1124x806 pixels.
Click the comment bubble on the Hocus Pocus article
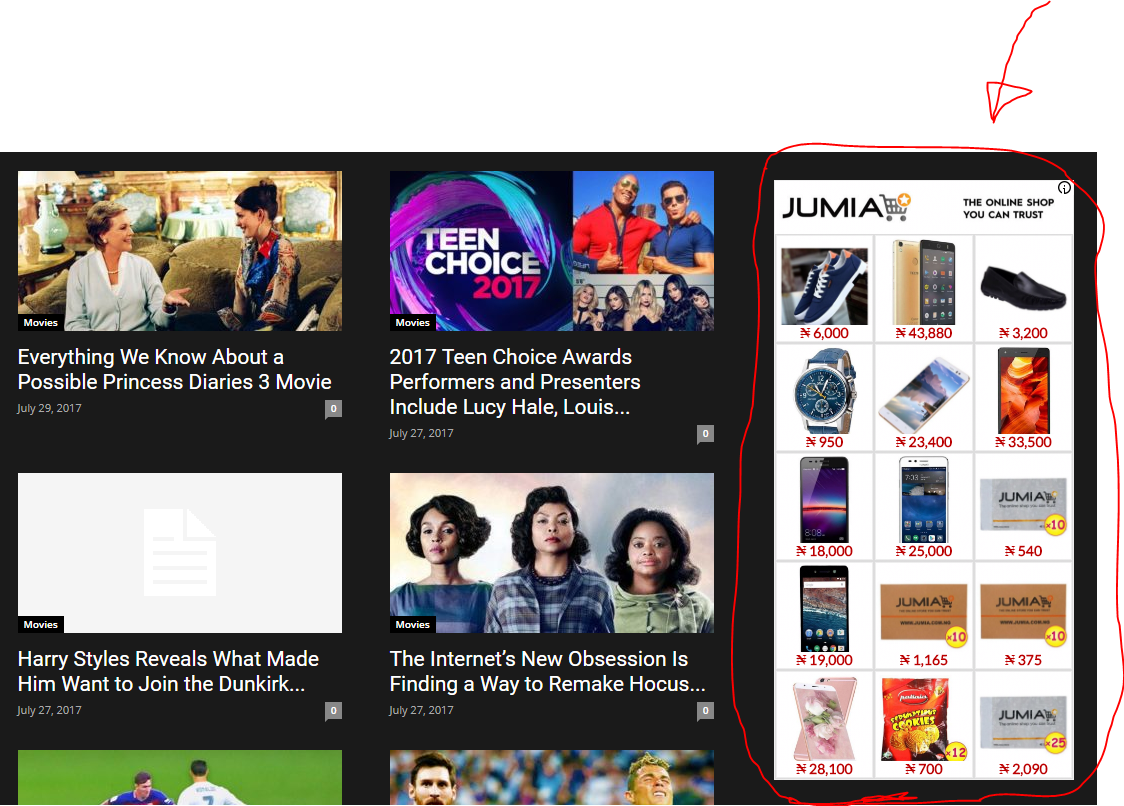click(x=705, y=710)
